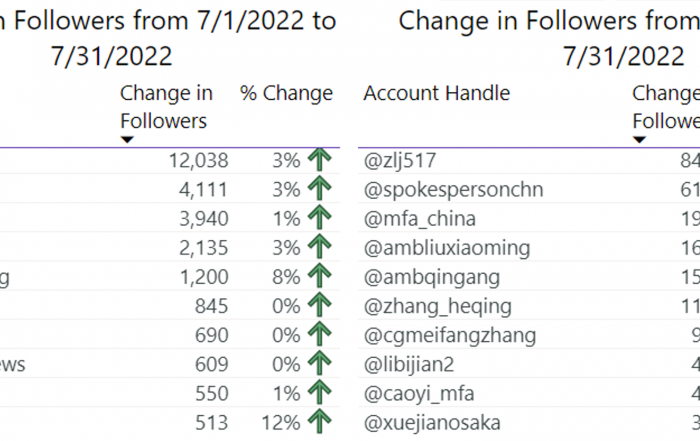Click the up arrow in the 550 row
This screenshot has width=700, height=441.
pos(320,393)
